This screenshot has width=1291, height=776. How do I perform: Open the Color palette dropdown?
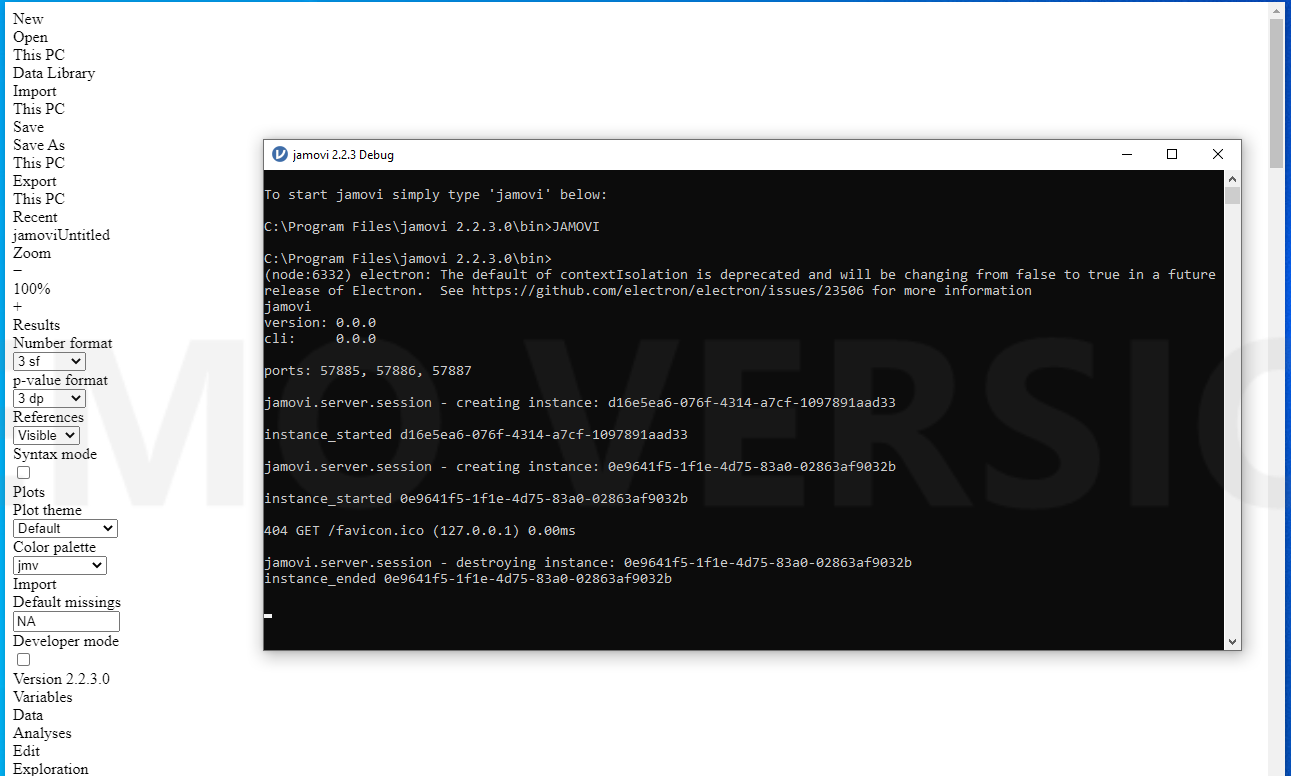tap(59, 565)
